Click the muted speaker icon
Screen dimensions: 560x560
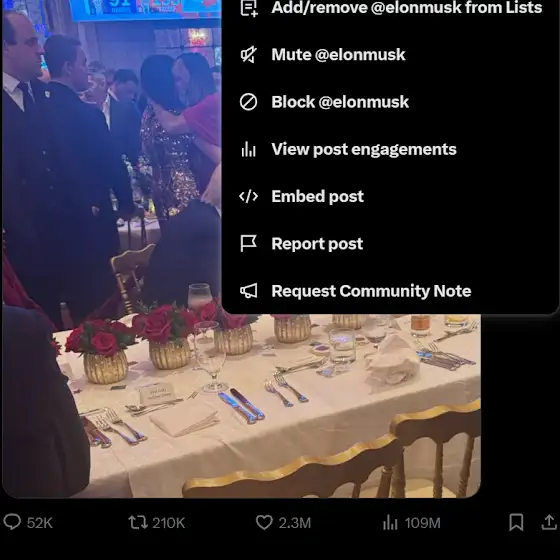point(249,55)
